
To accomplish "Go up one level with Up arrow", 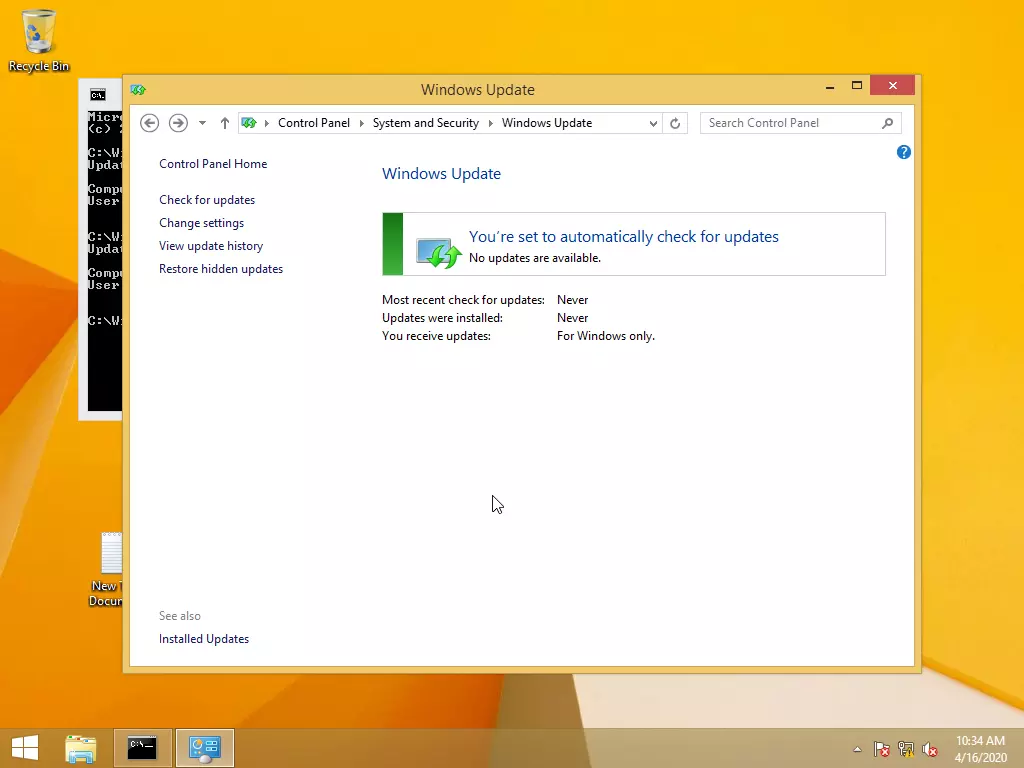I will coord(225,123).
